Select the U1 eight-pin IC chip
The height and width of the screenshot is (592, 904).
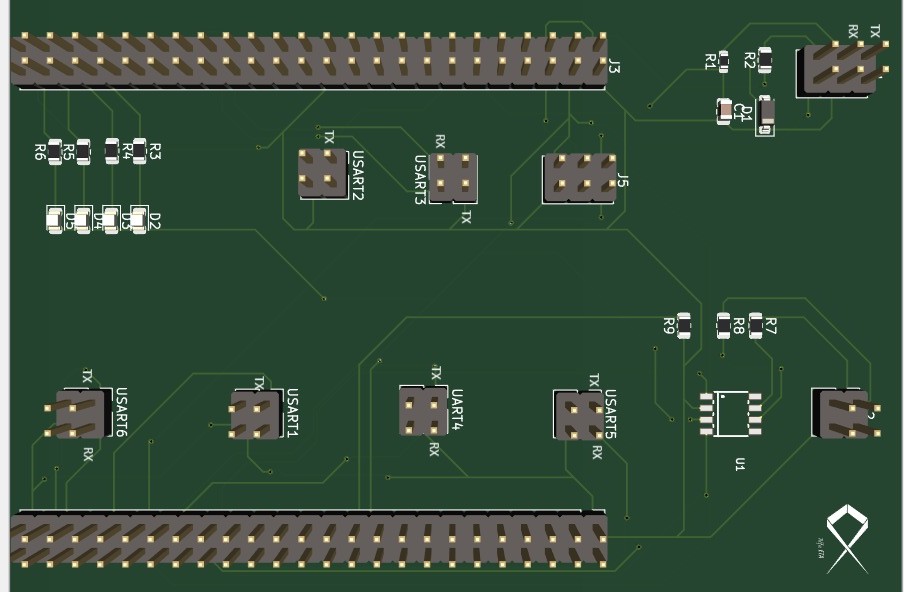point(731,413)
